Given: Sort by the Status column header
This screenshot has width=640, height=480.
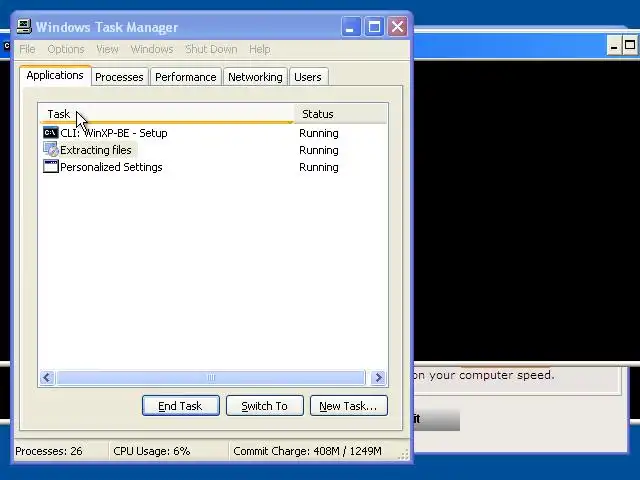Looking at the screenshot, I should [340, 114].
